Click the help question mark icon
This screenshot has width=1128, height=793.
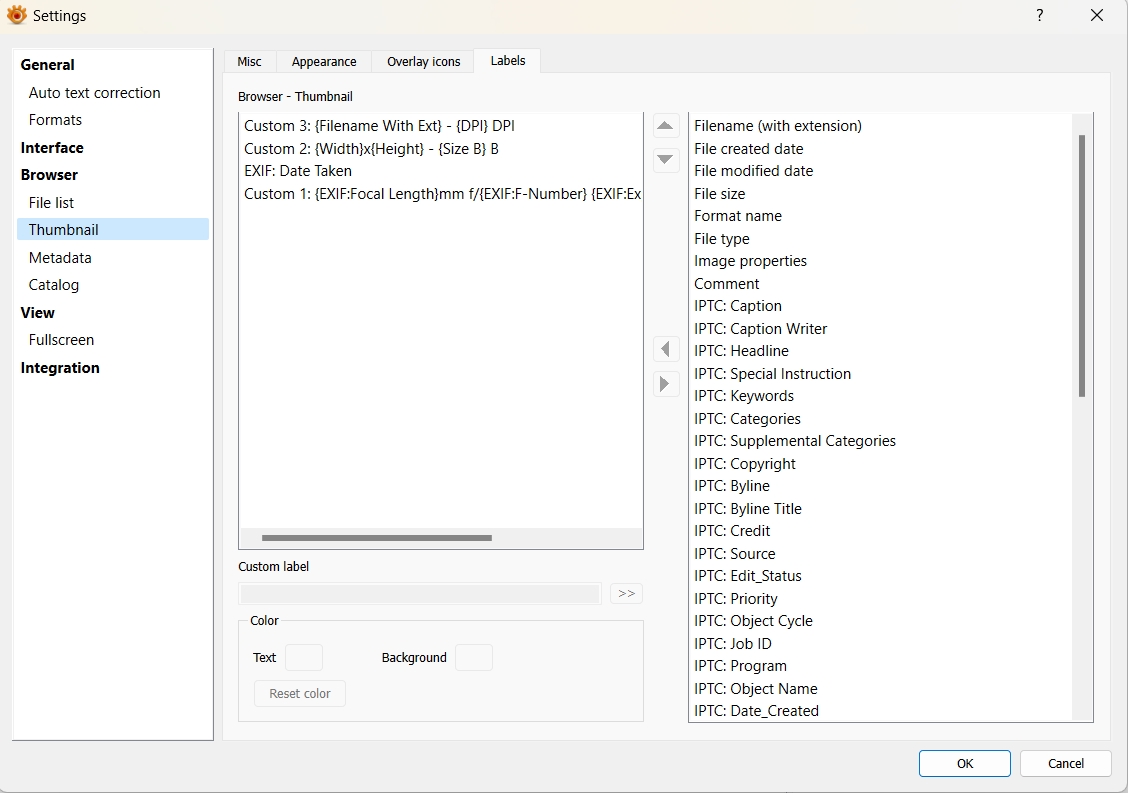[x=1040, y=16]
